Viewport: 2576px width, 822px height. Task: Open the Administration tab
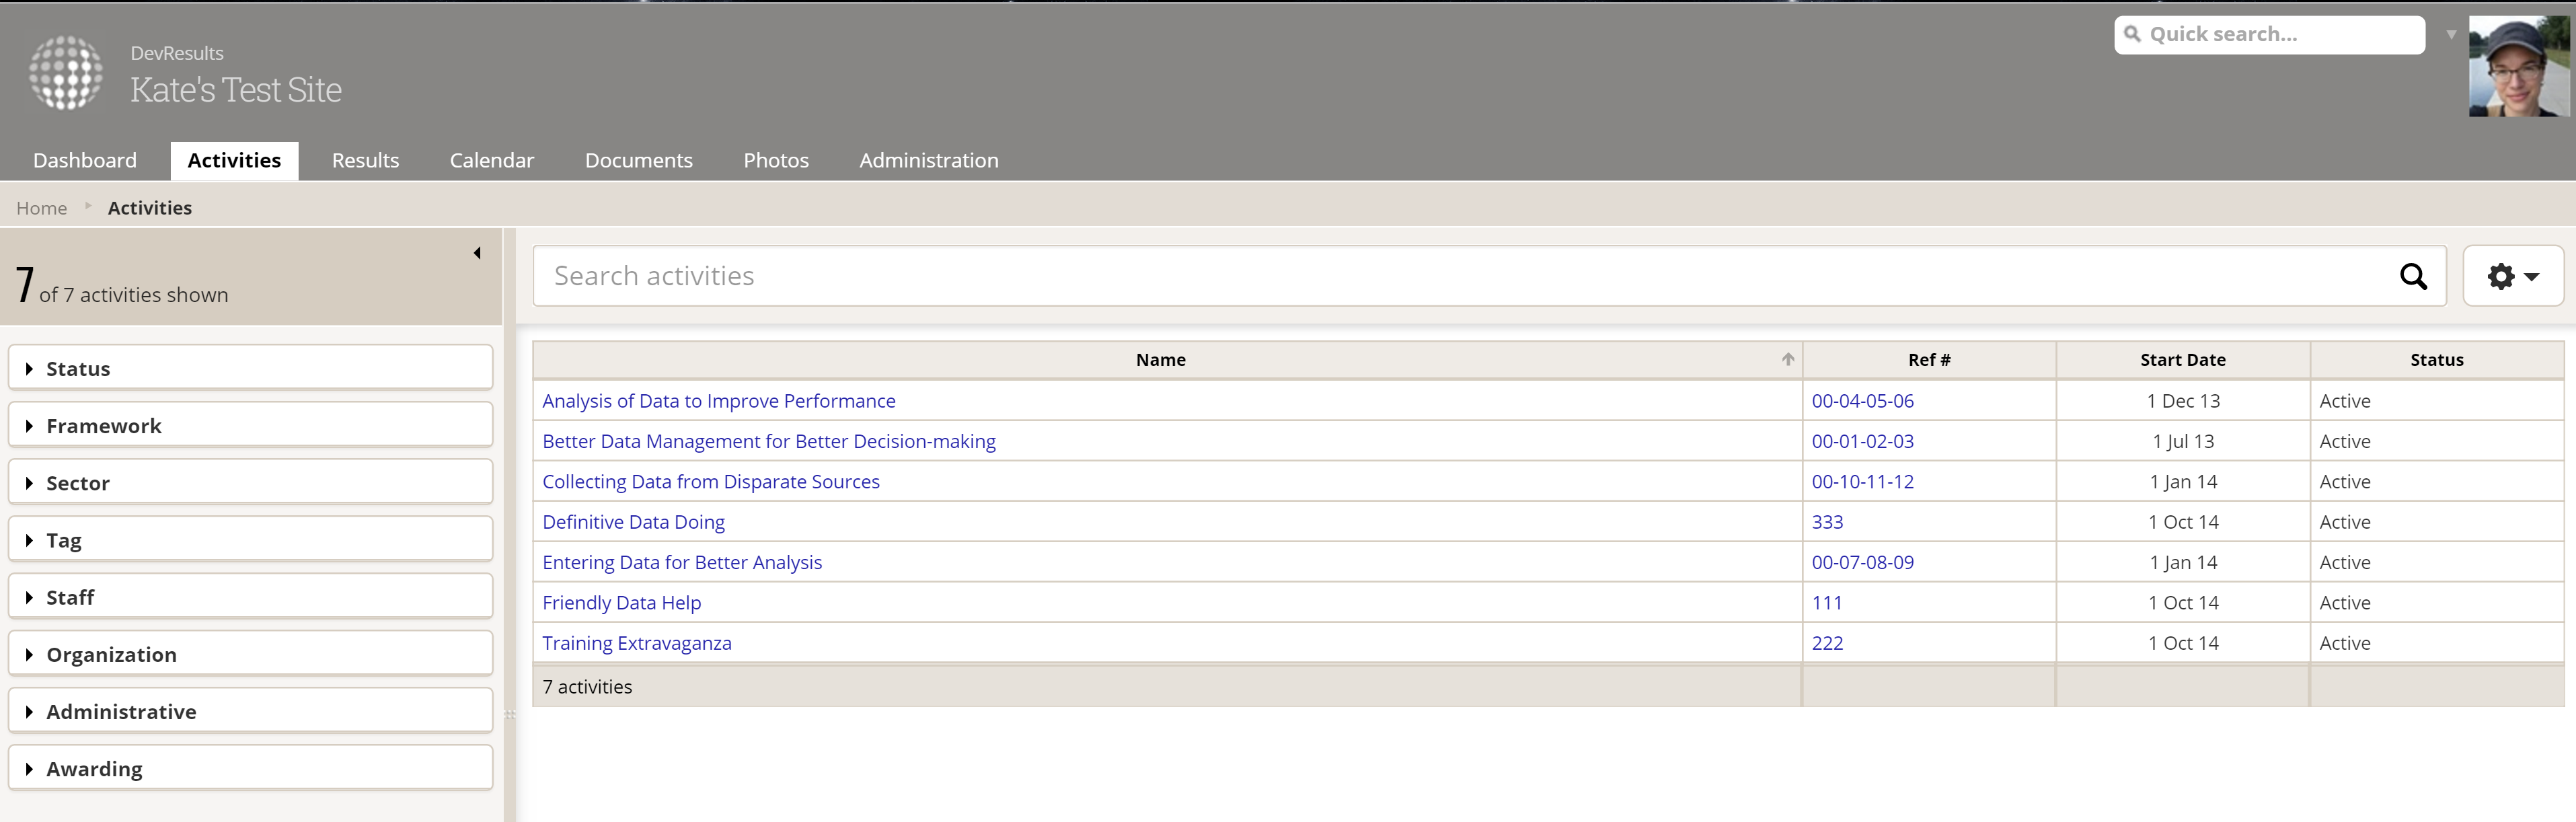(929, 160)
